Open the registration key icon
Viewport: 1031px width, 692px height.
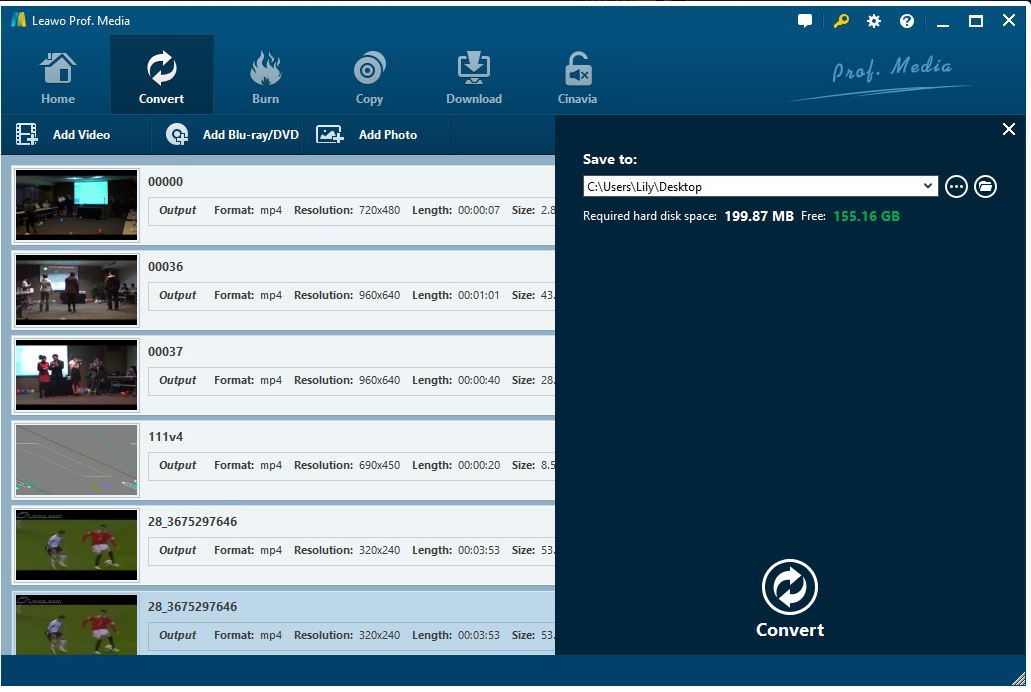[839, 20]
